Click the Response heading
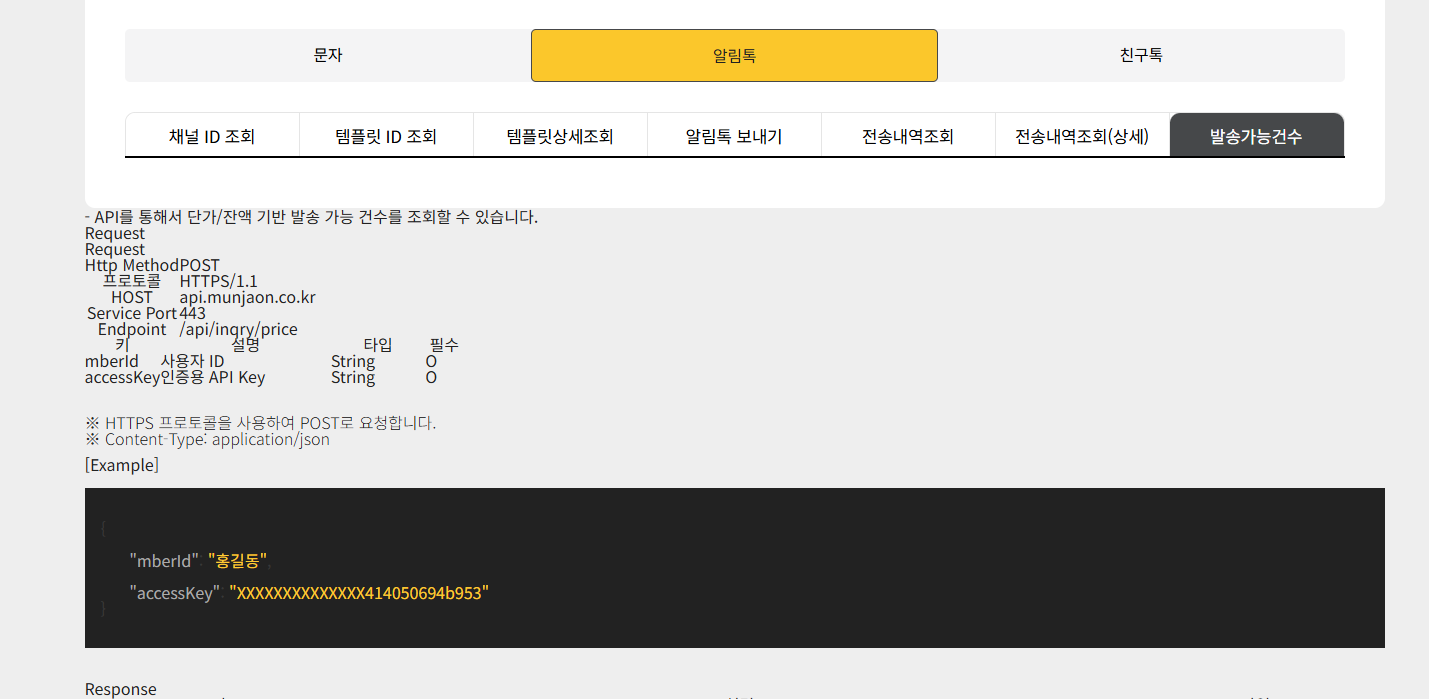The image size is (1429, 699). [x=121, y=689]
